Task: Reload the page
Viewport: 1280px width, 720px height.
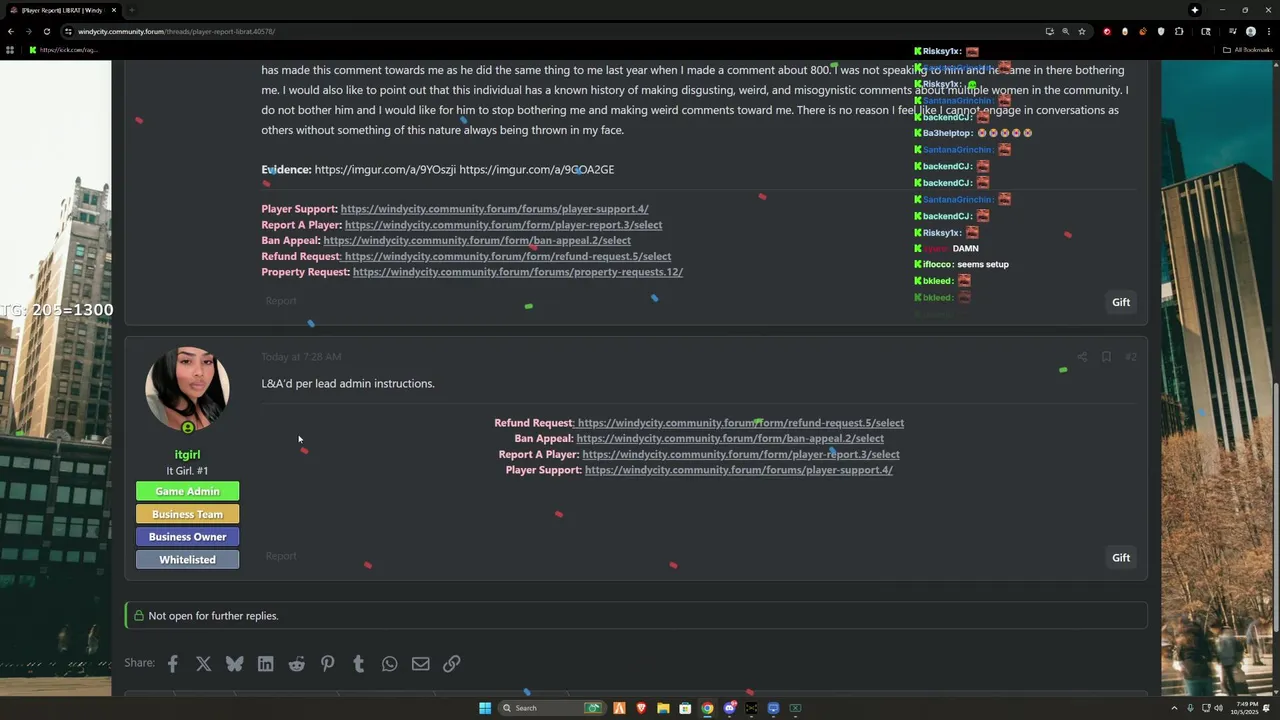Action: (46, 31)
